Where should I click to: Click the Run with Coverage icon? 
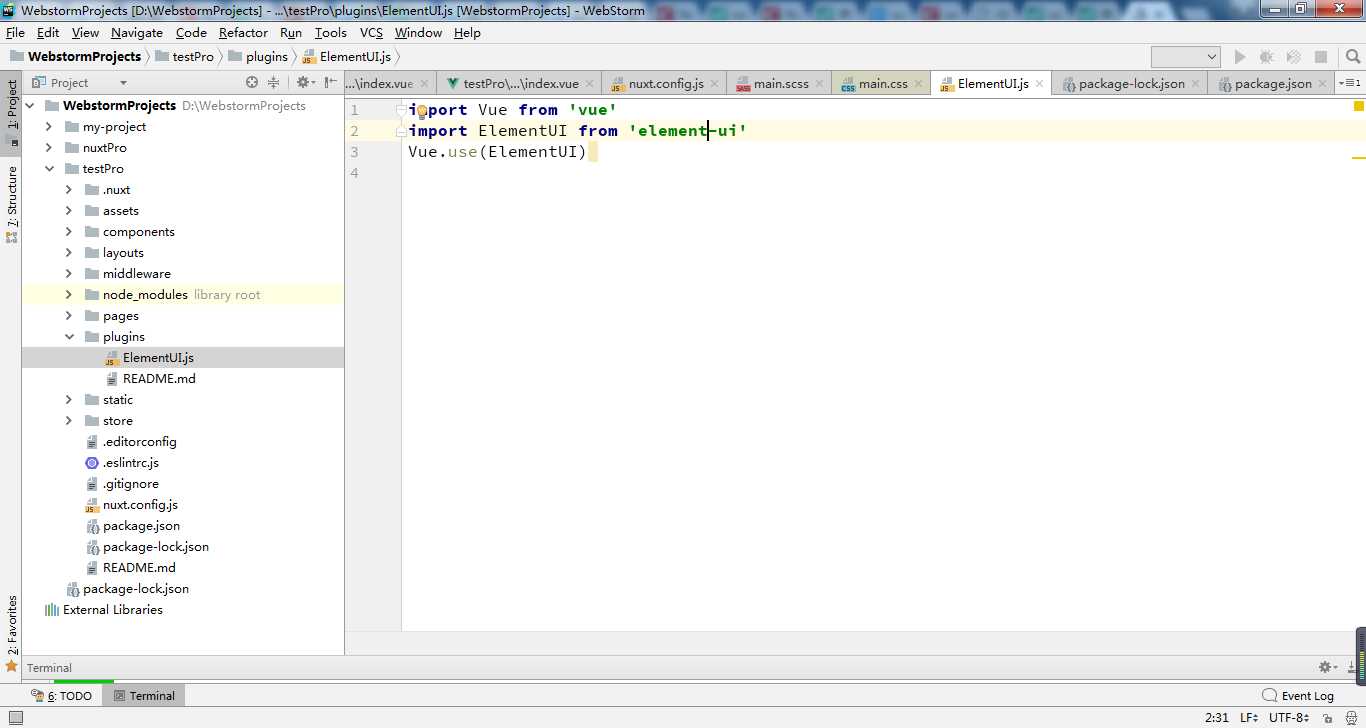(x=1293, y=57)
